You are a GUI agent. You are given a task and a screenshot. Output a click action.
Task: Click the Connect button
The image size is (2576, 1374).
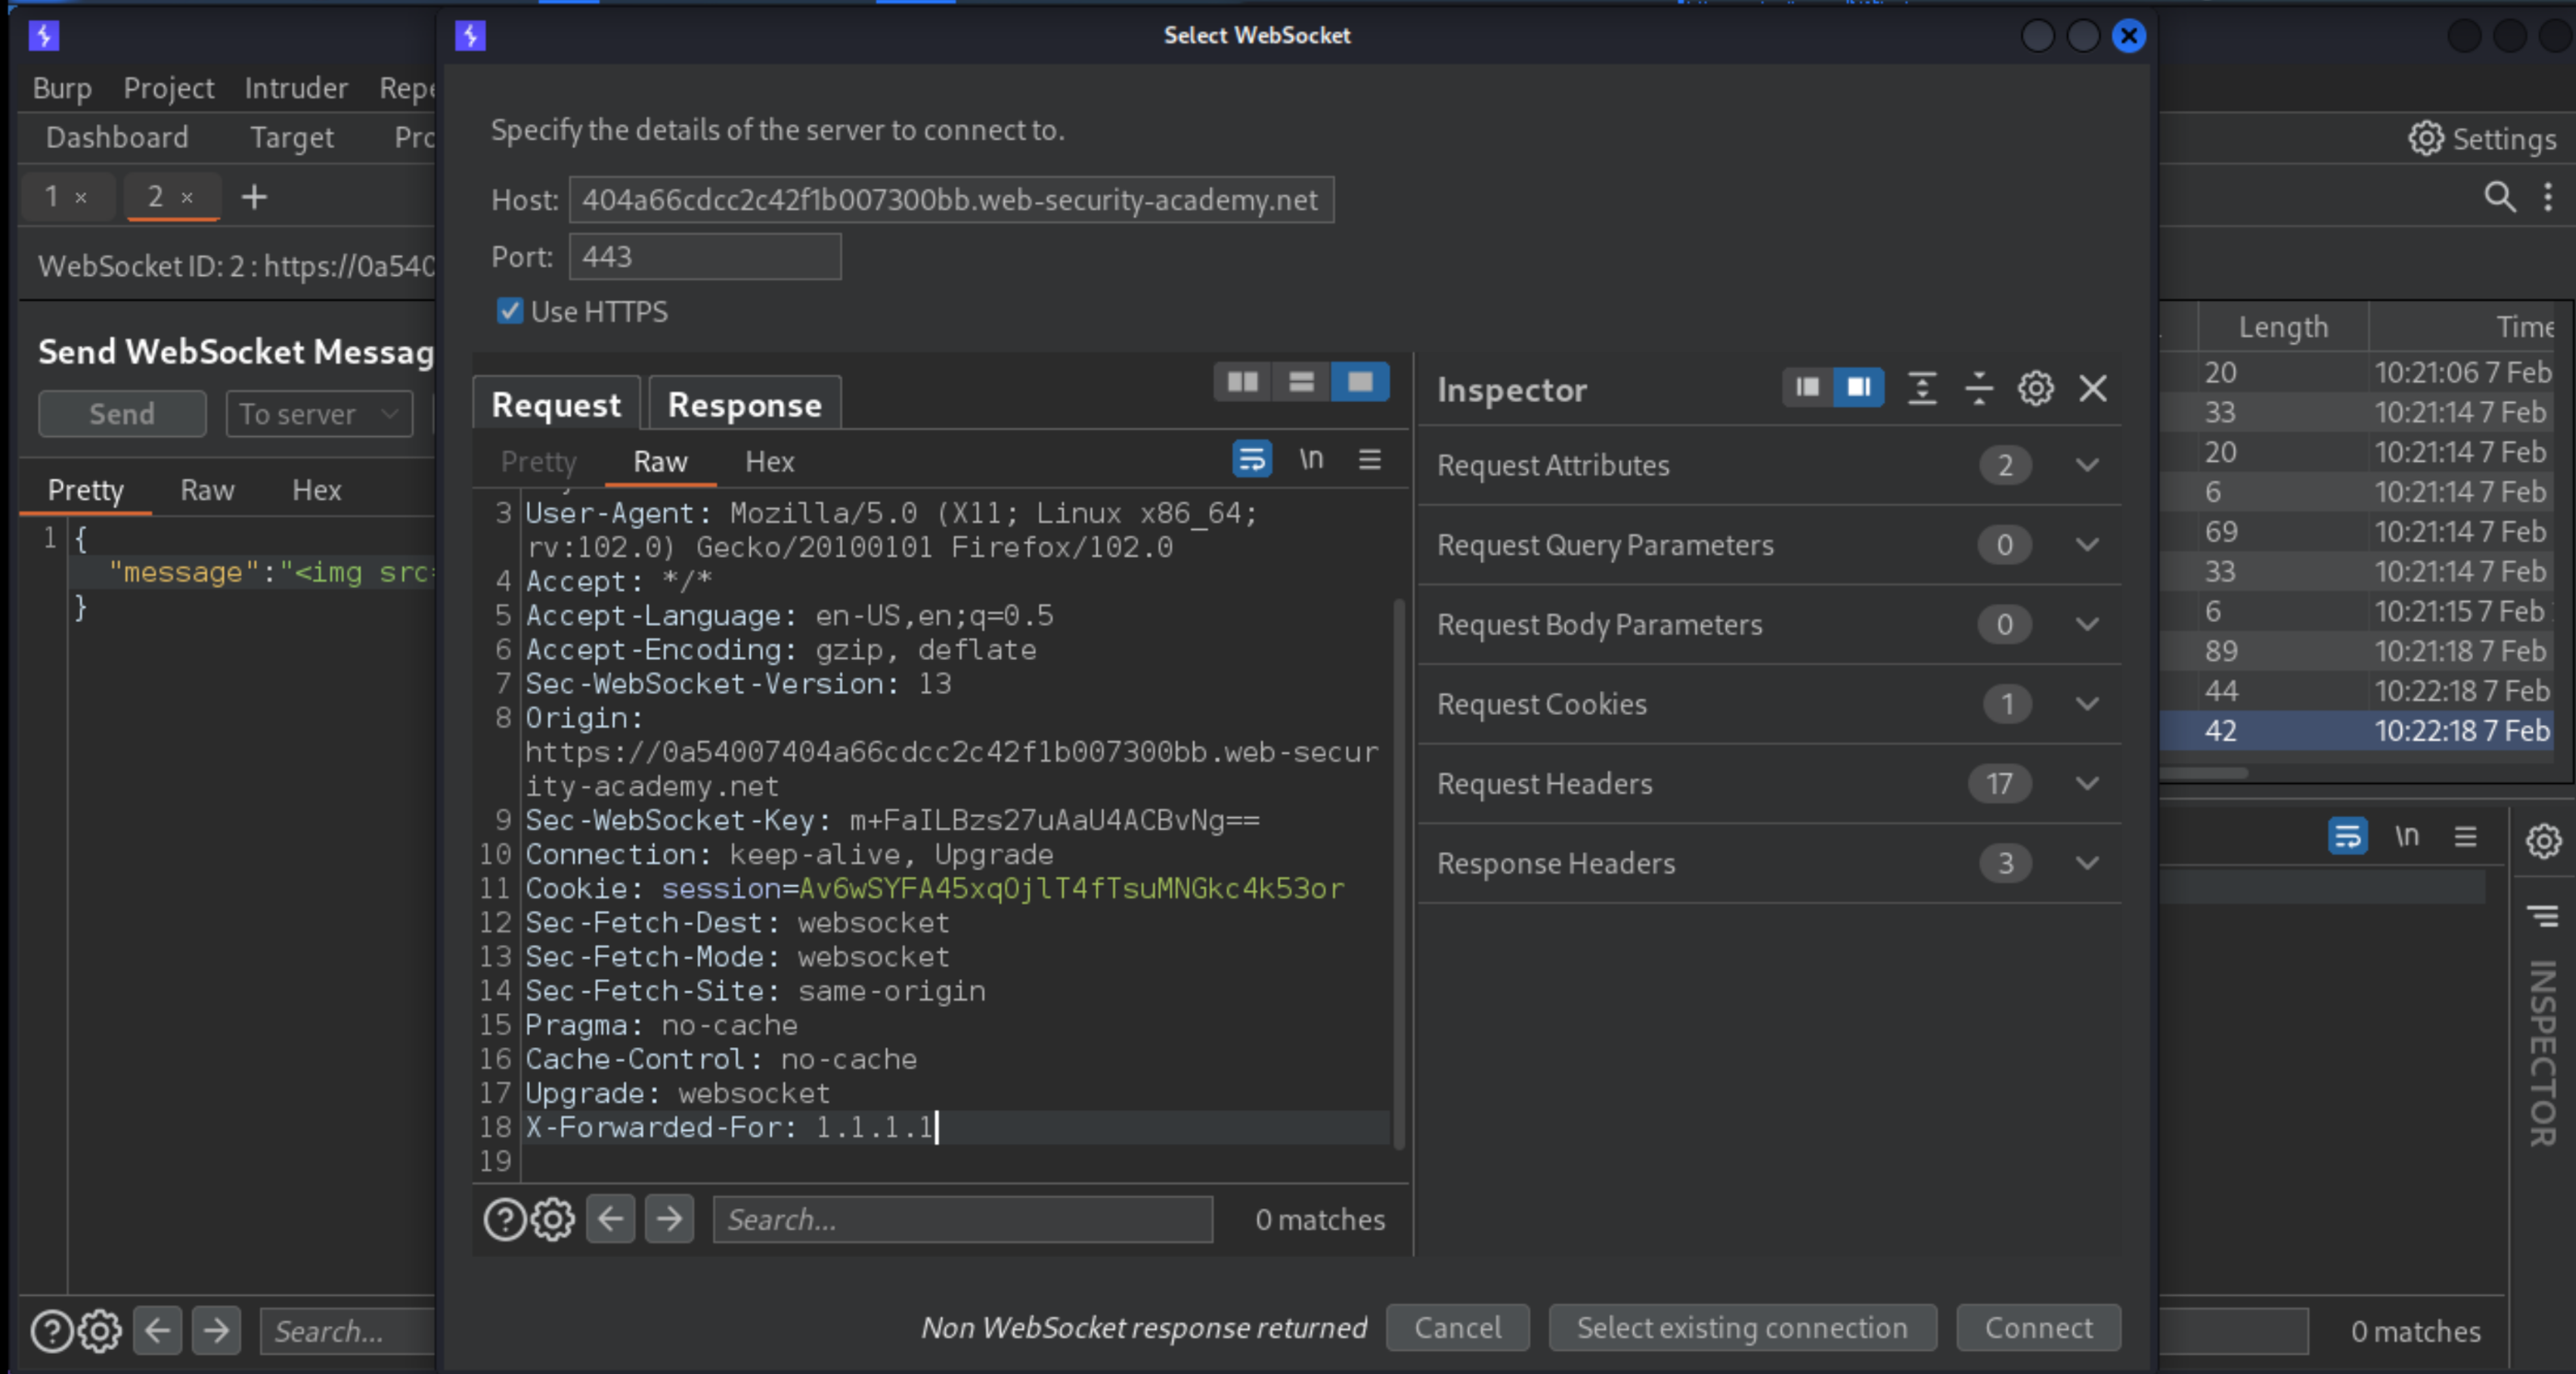pyautogui.click(x=2038, y=1327)
